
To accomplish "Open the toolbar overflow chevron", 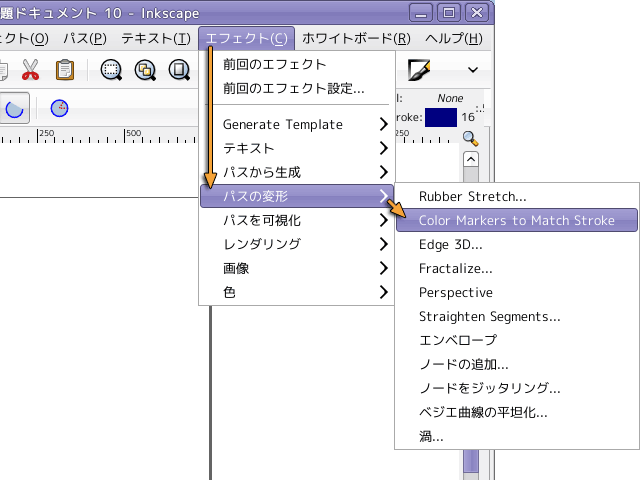I will point(472,70).
